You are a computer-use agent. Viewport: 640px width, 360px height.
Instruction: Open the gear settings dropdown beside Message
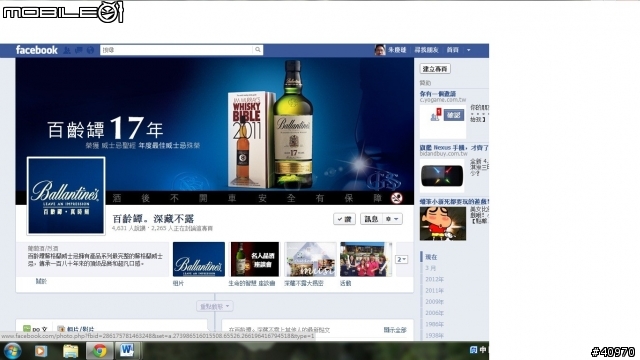pos(392,219)
